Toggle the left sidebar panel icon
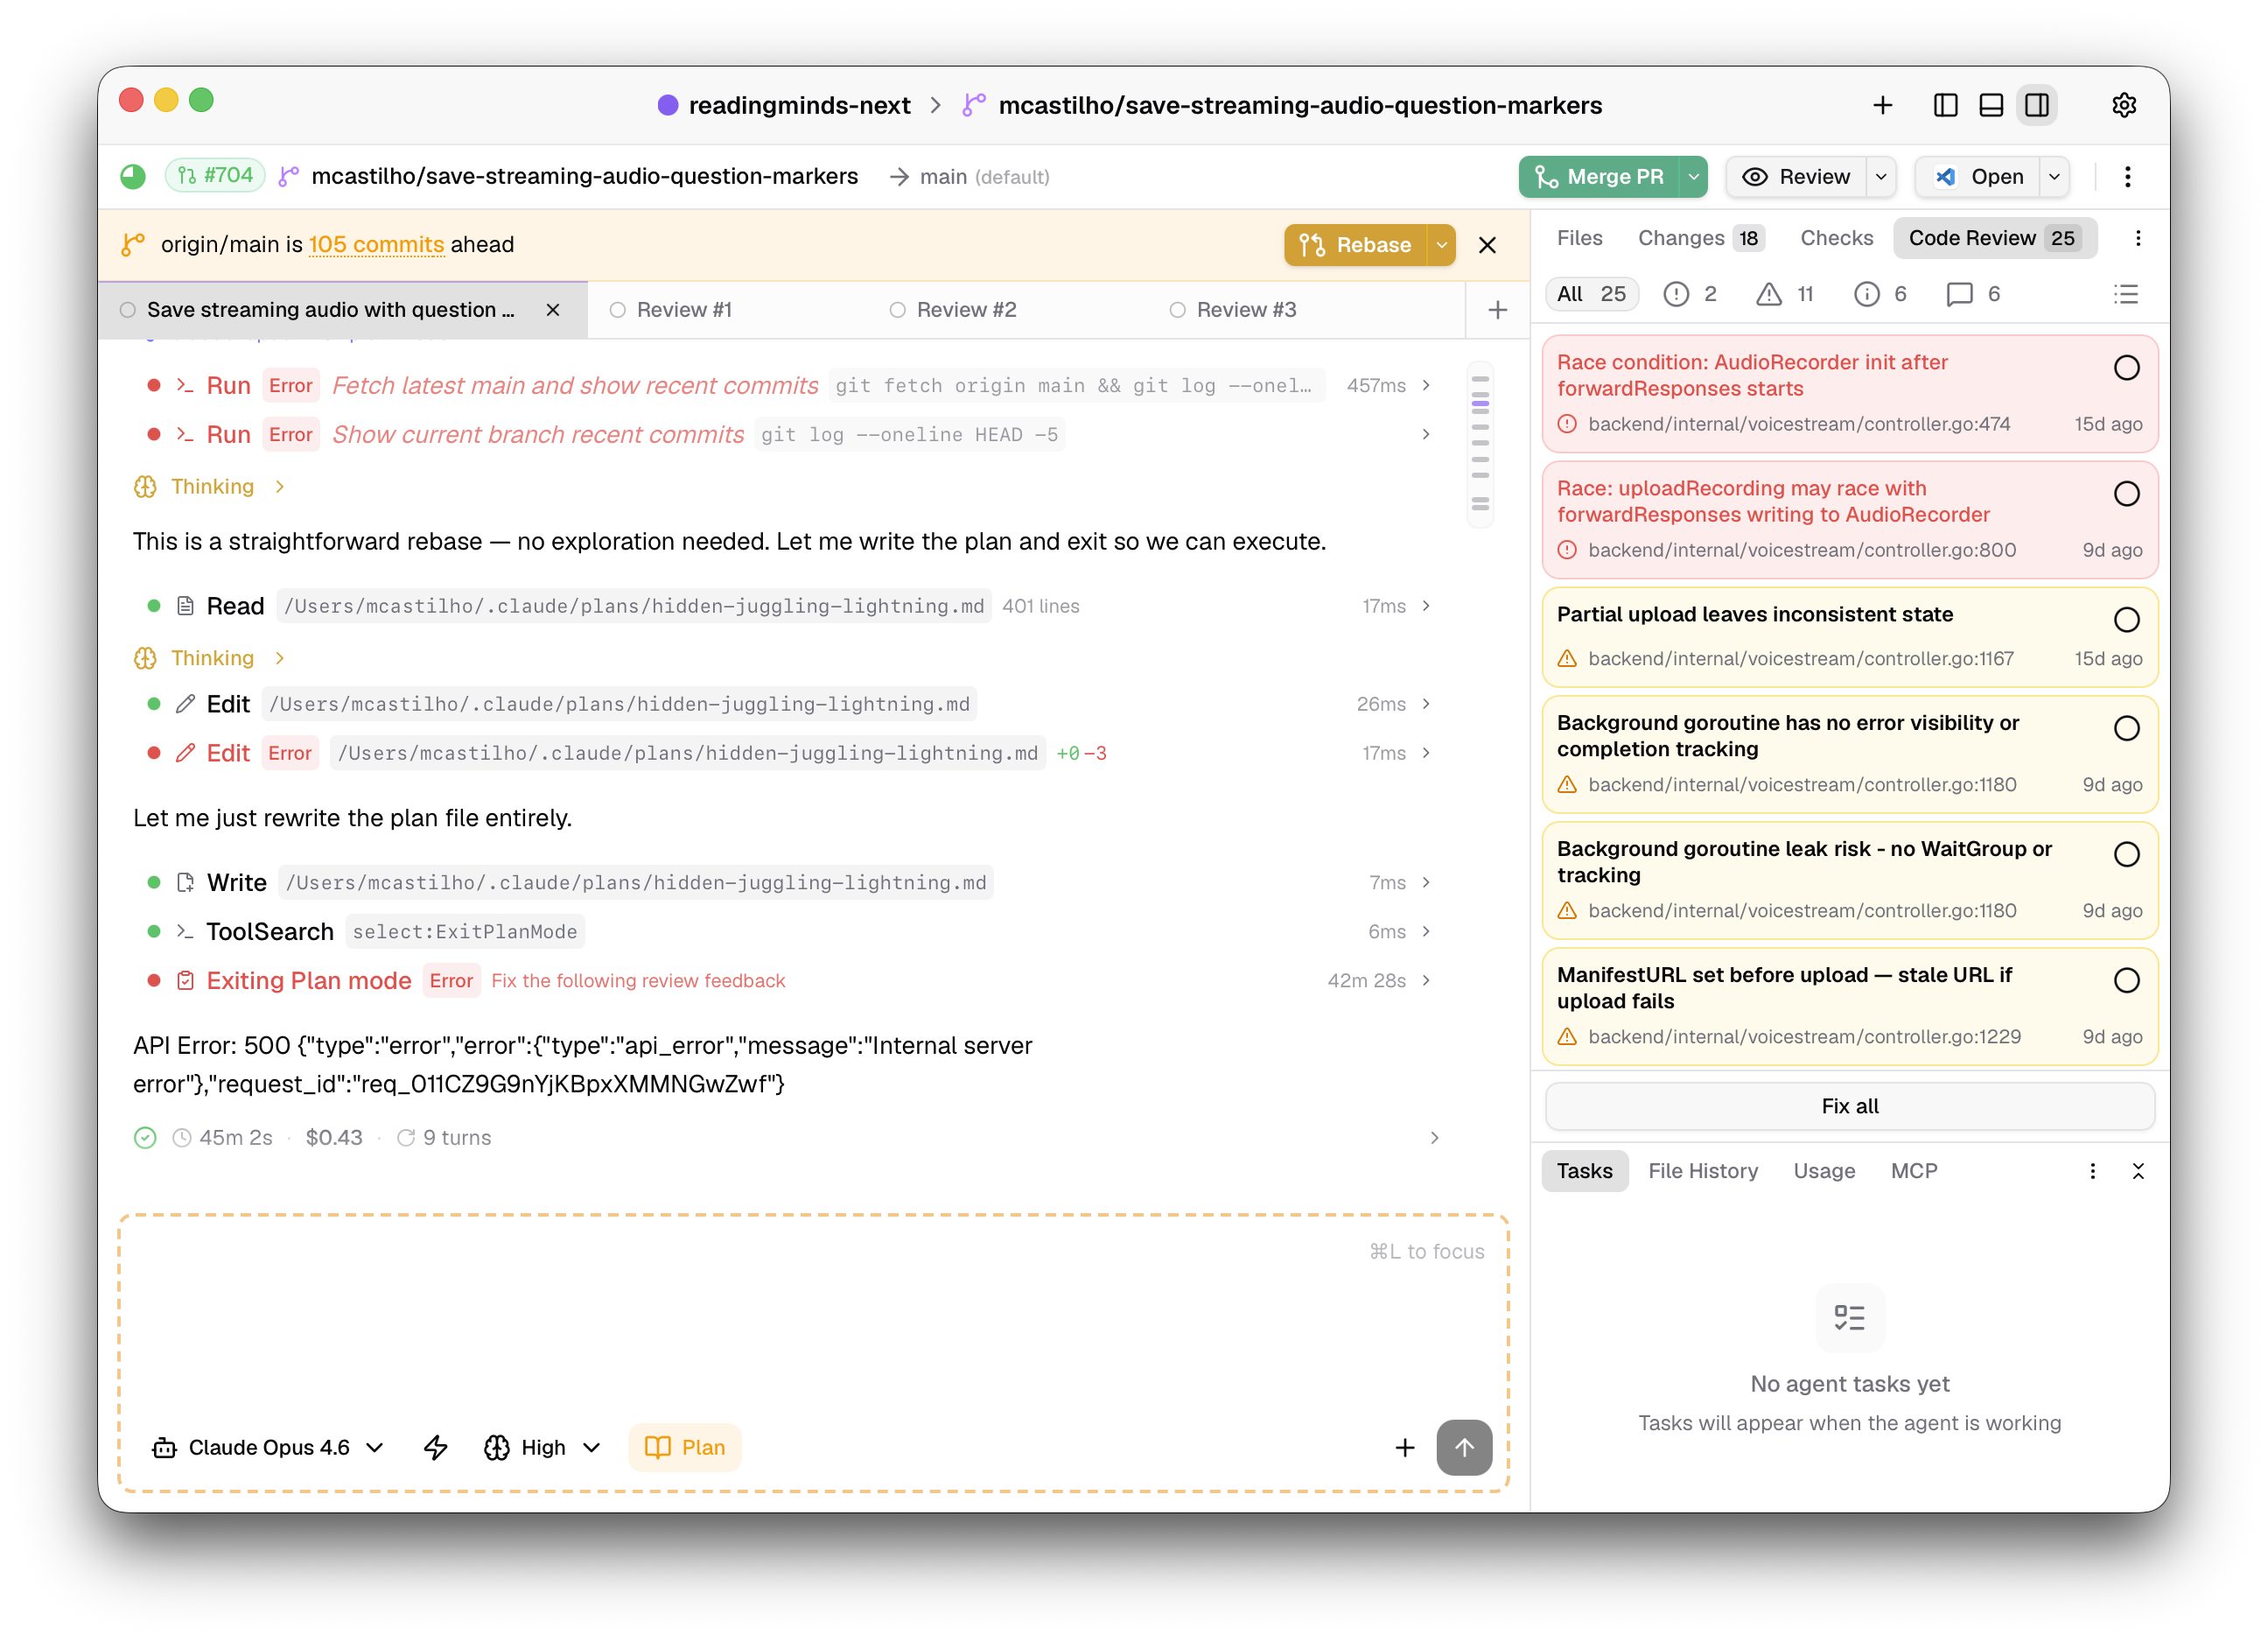 tap(1945, 105)
